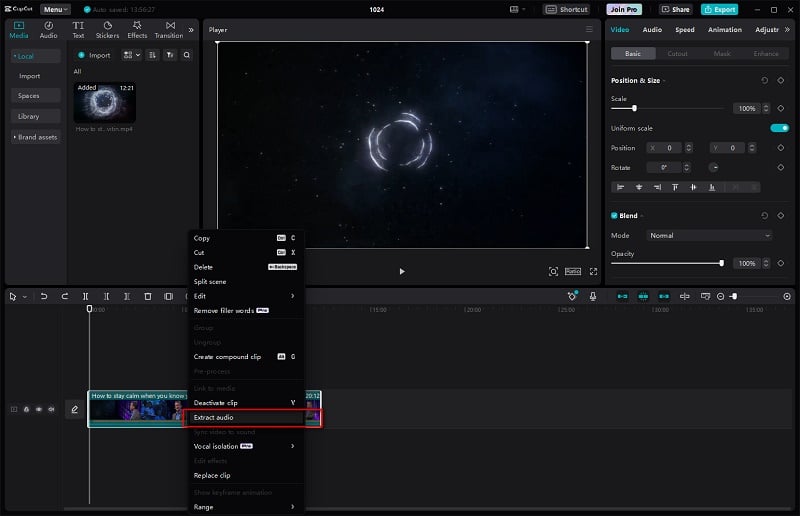Select the Basic sub-tab
The width and height of the screenshot is (800, 516).
tap(633, 54)
